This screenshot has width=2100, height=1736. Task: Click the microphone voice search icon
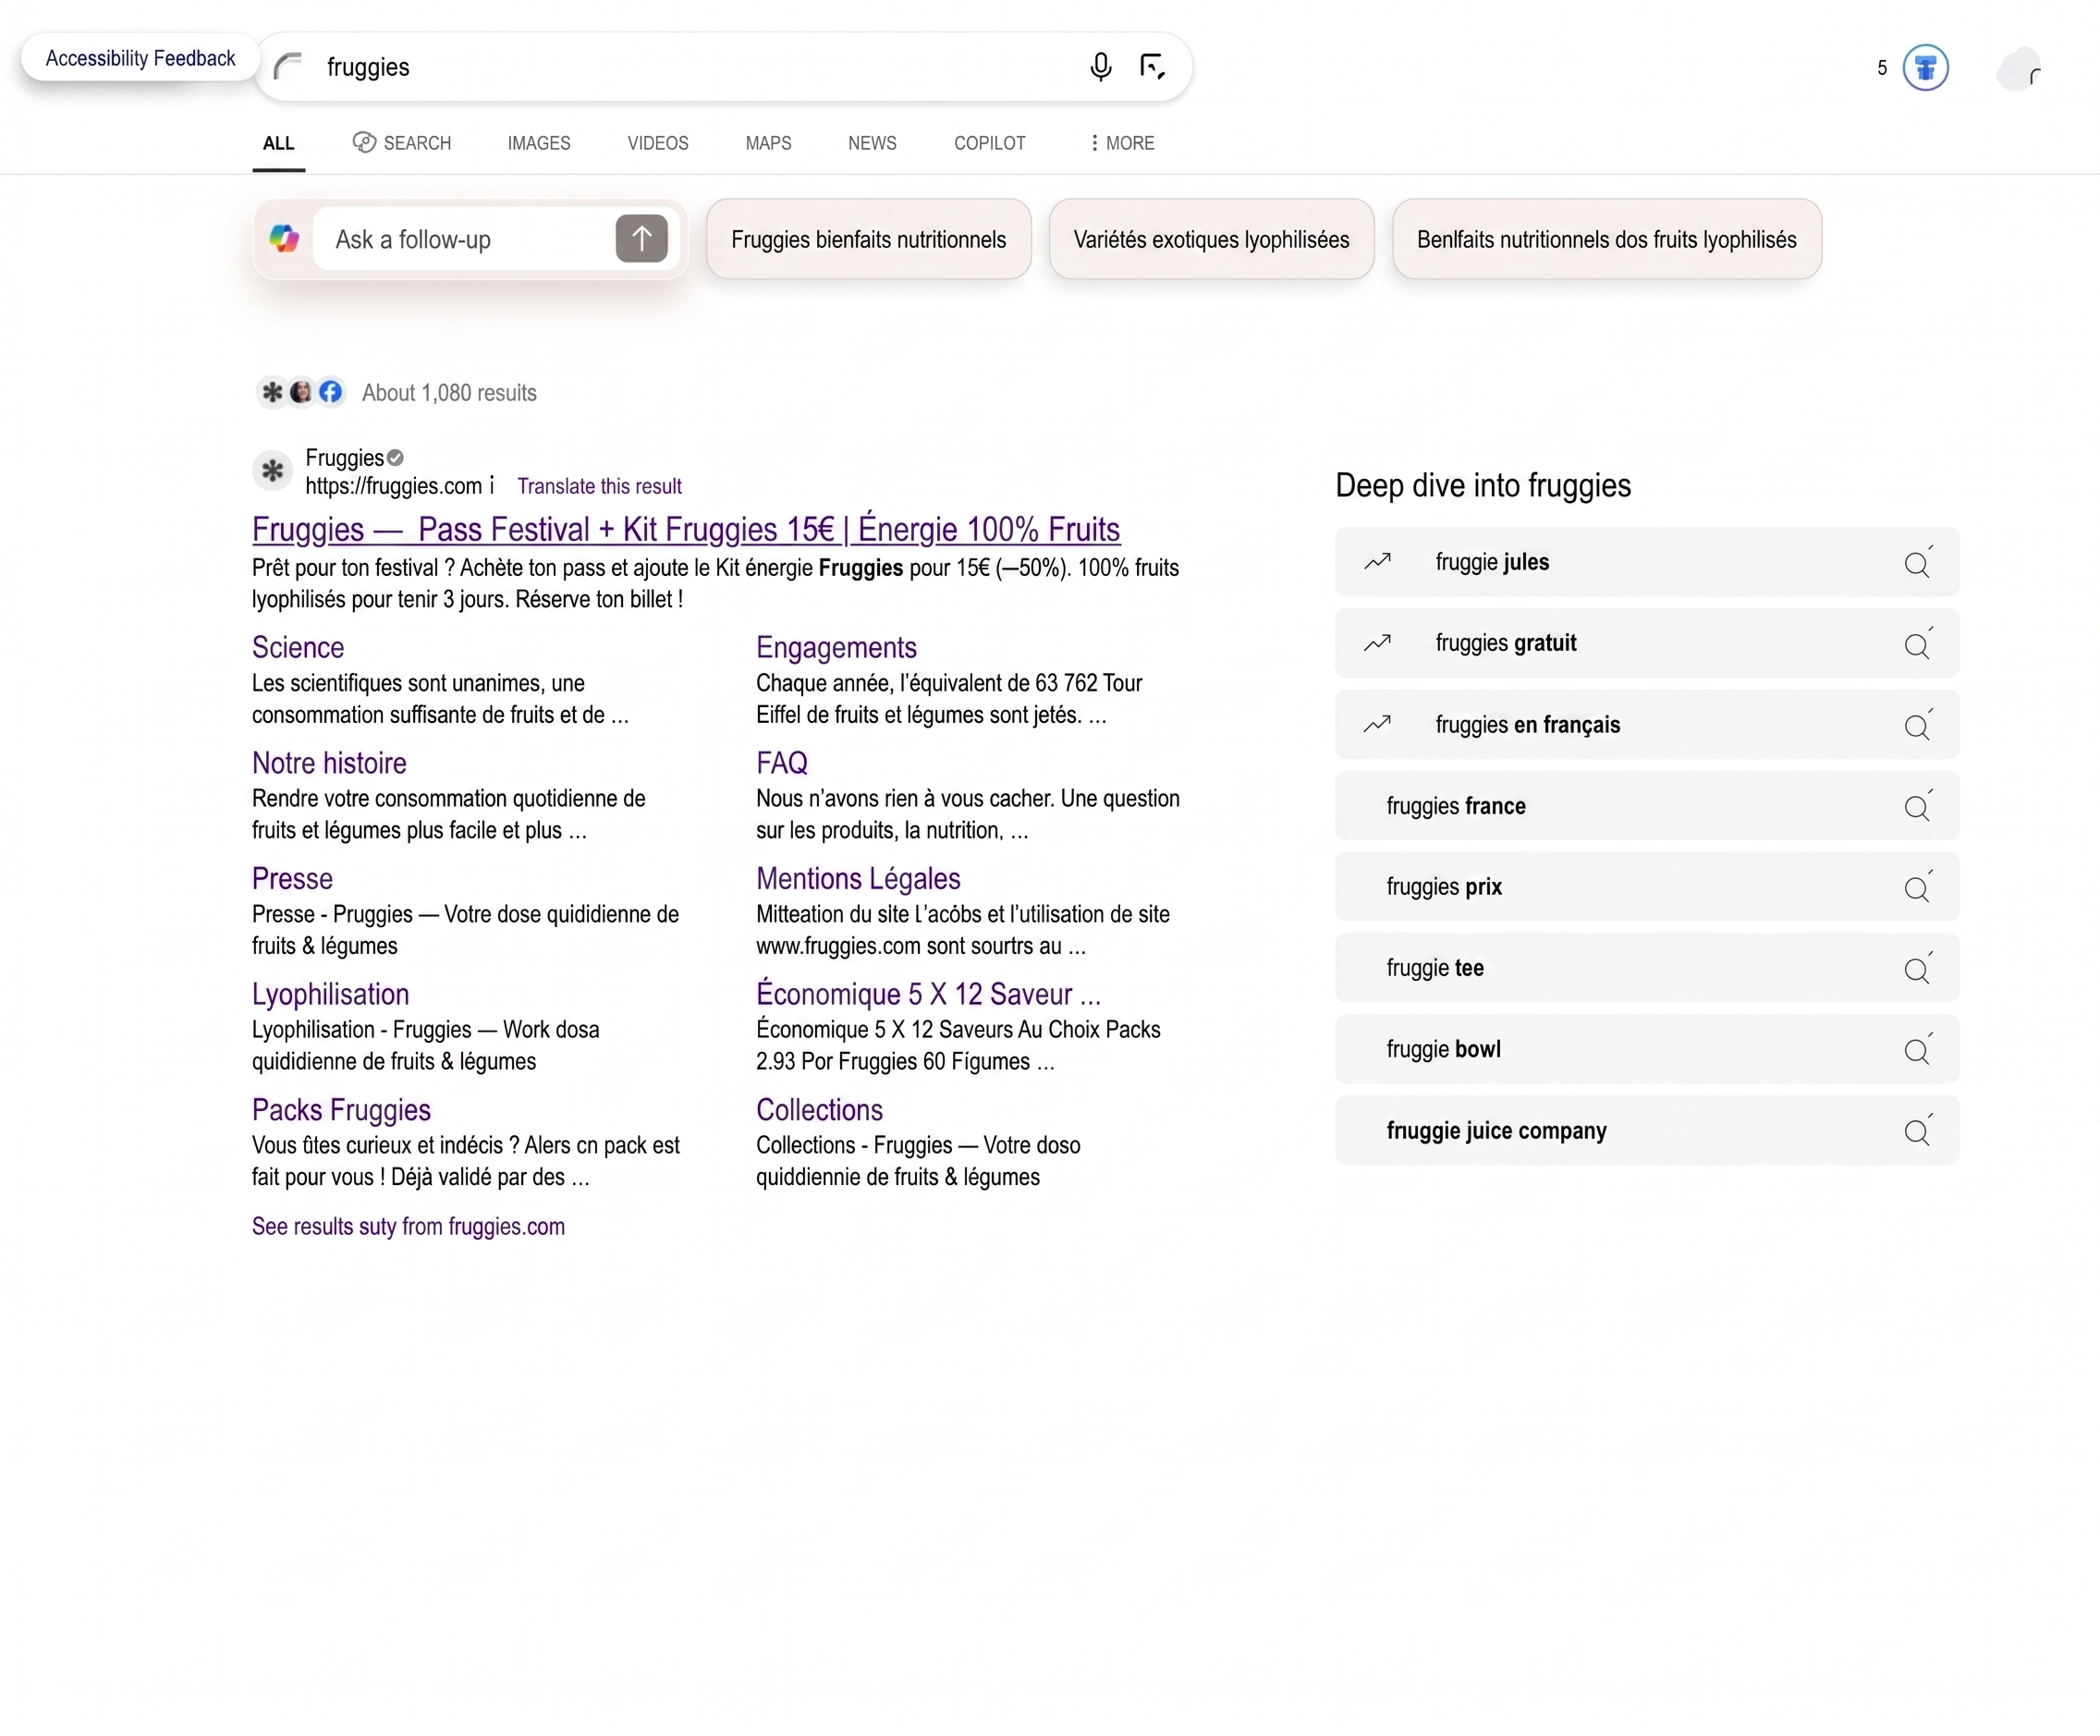[1100, 67]
